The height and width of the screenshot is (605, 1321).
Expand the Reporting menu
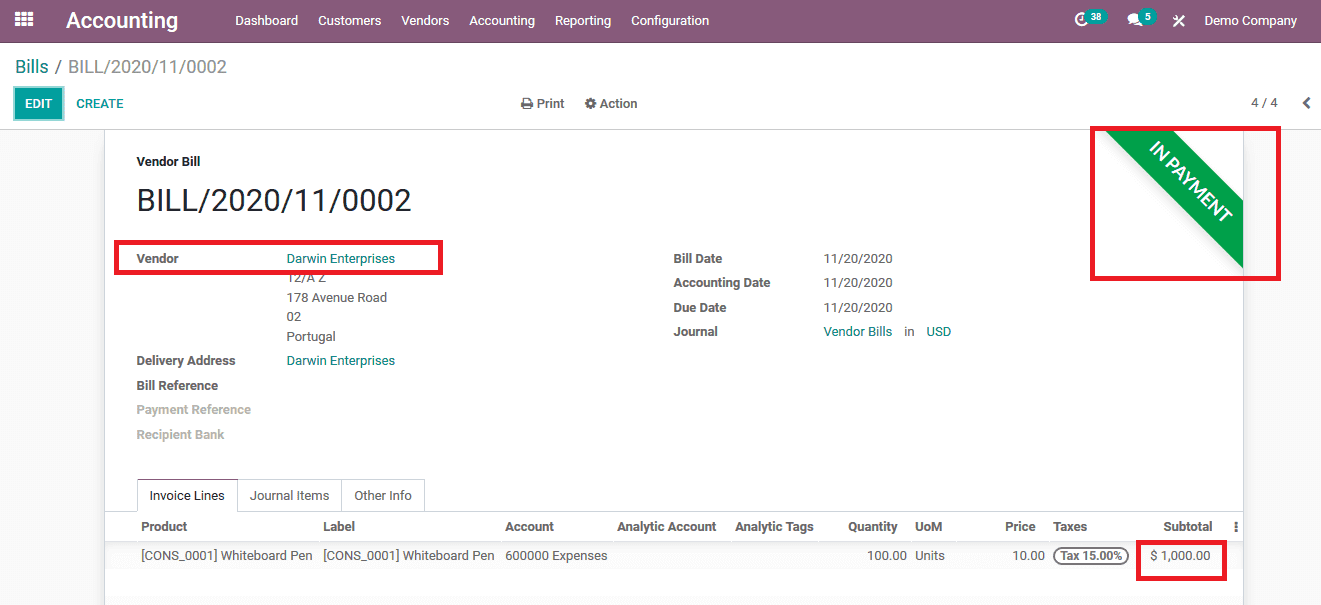583,21
